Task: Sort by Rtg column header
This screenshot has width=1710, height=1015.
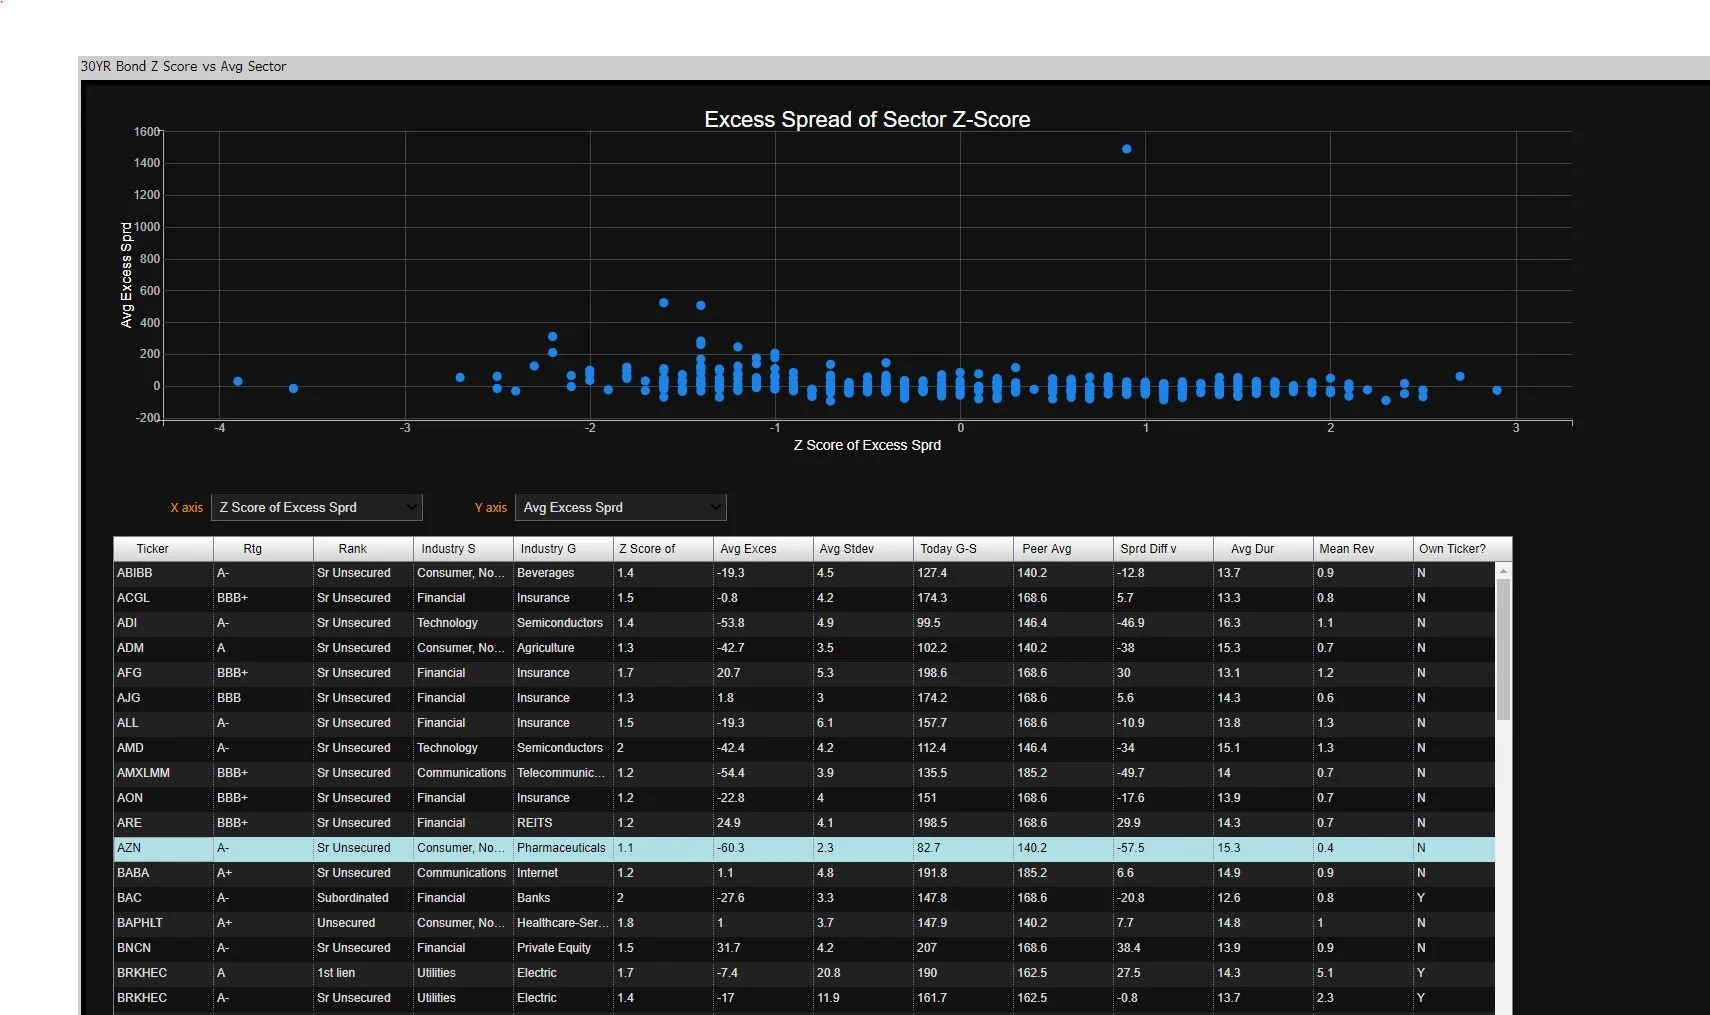Action: (x=263, y=549)
